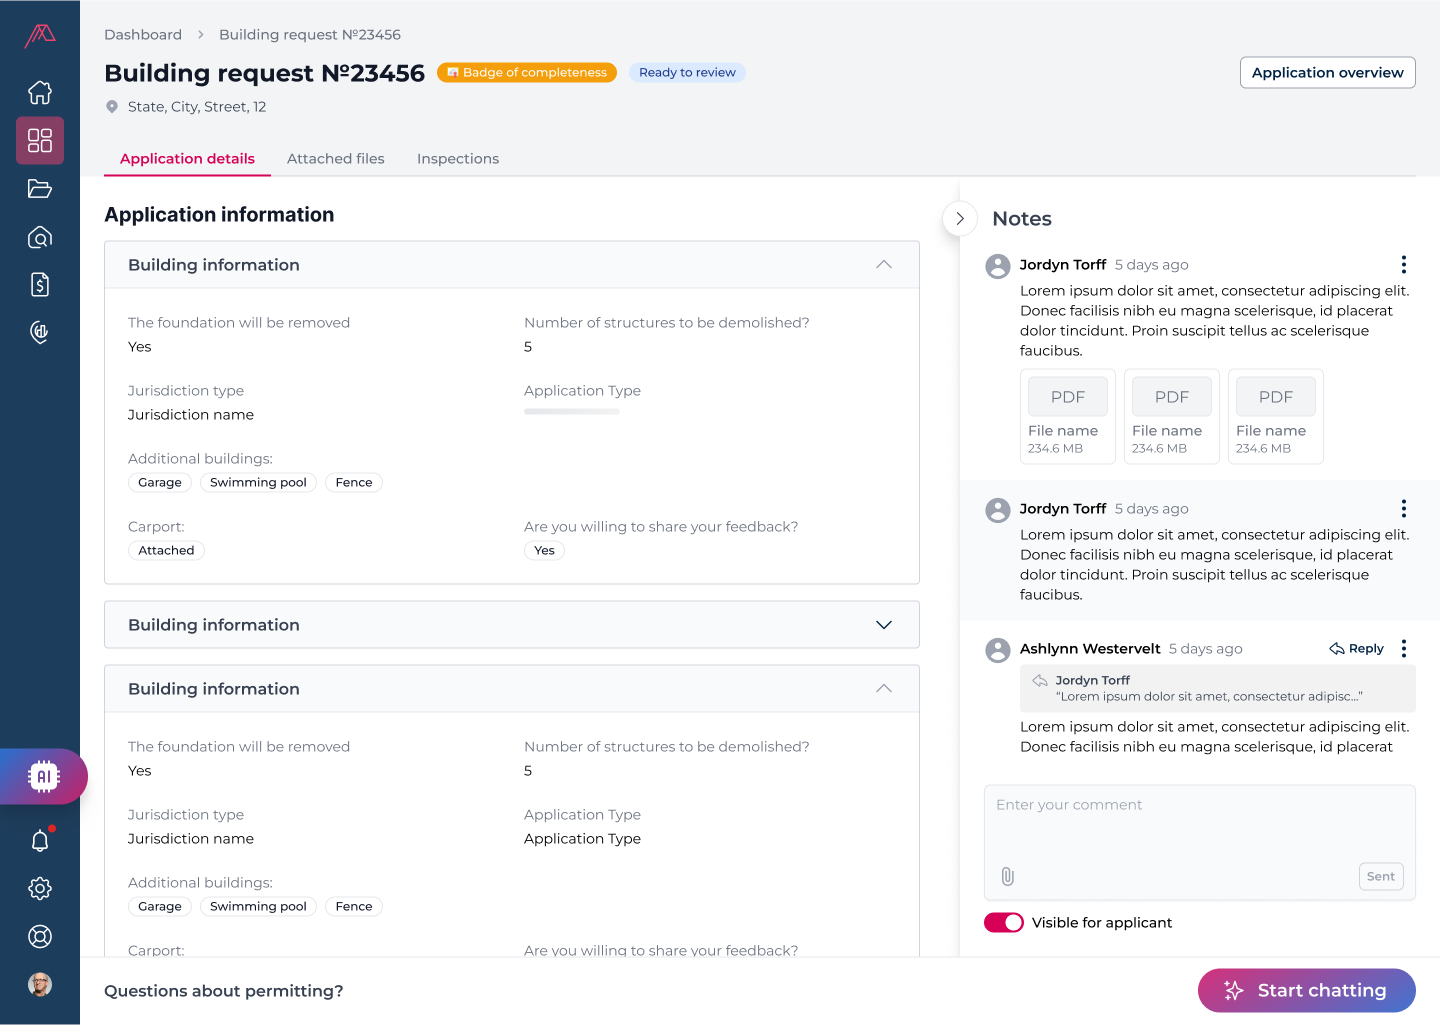
Task: Click the Start chatting button
Action: click(1306, 991)
